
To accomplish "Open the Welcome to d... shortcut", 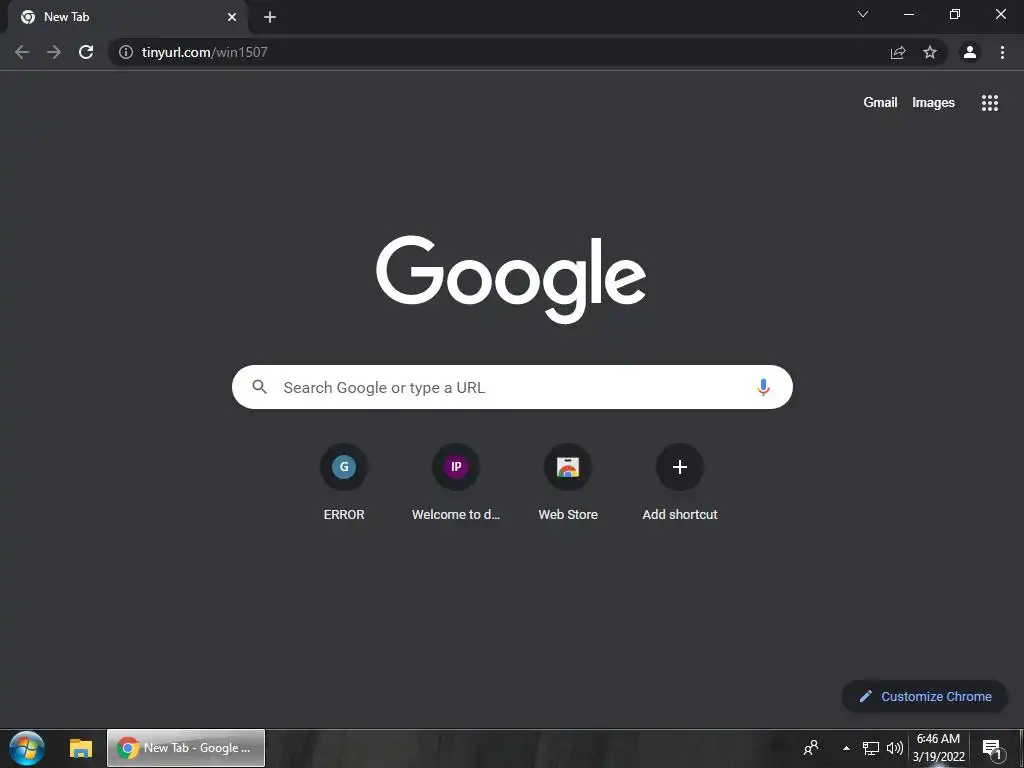I will click(456, 483).
